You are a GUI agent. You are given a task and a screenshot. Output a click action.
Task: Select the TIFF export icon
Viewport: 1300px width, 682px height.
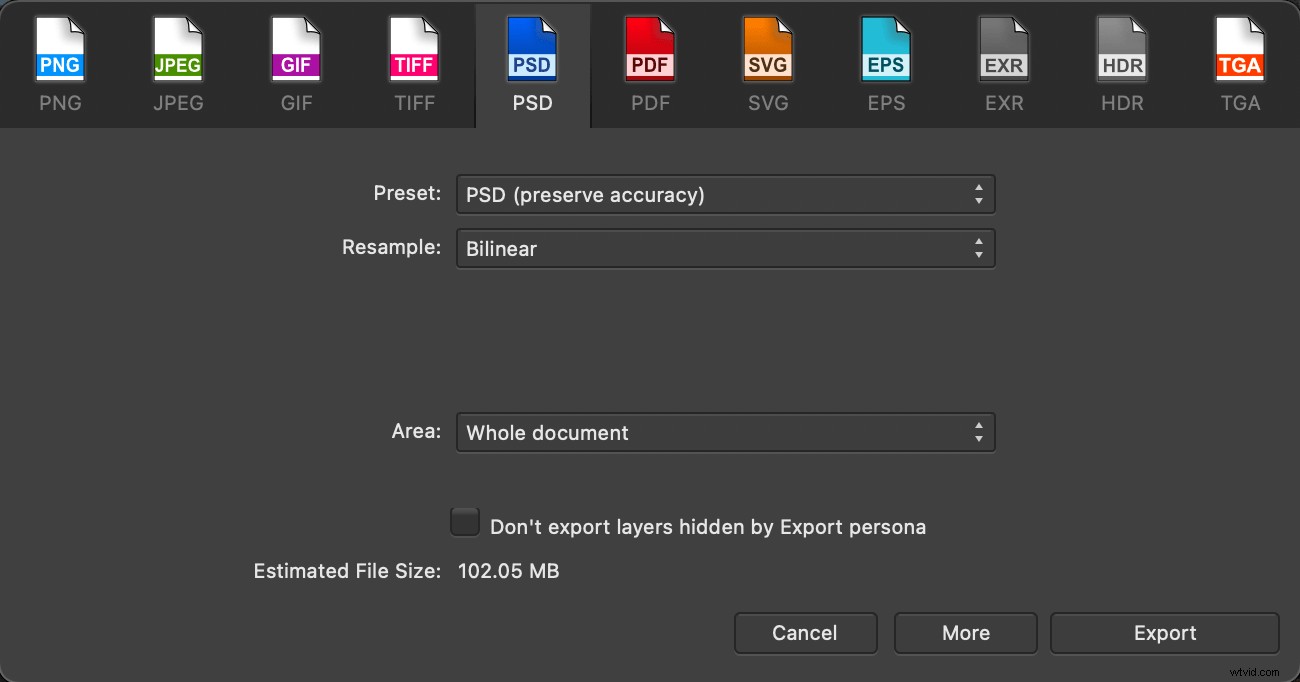pyautogui.click(x=414, y=48)
